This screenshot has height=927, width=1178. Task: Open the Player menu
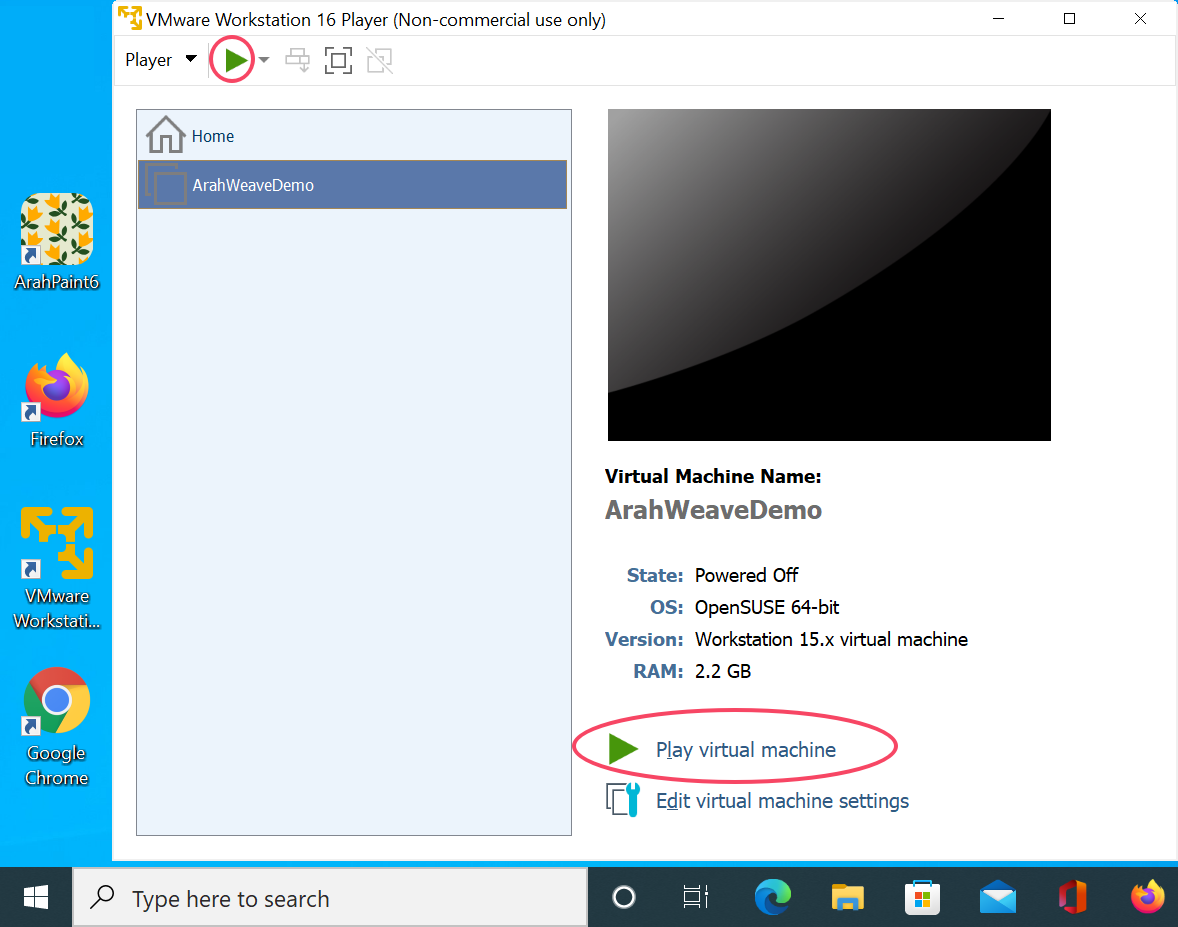coord(161,60)
